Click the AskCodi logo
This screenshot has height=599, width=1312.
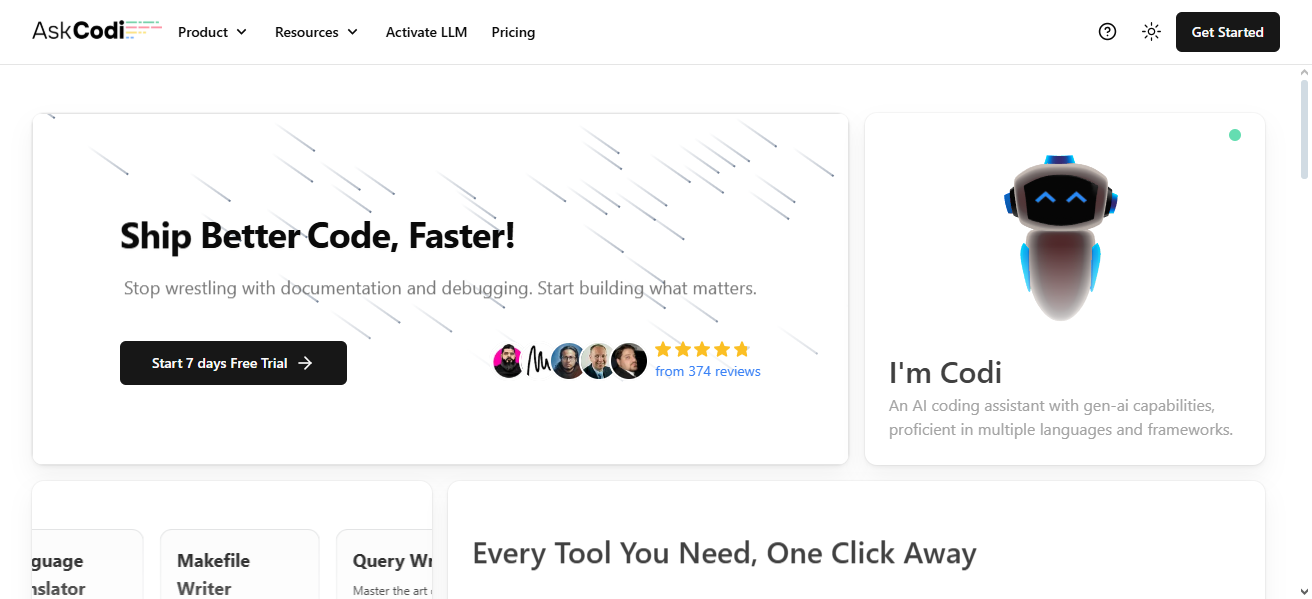click(96, 31)
